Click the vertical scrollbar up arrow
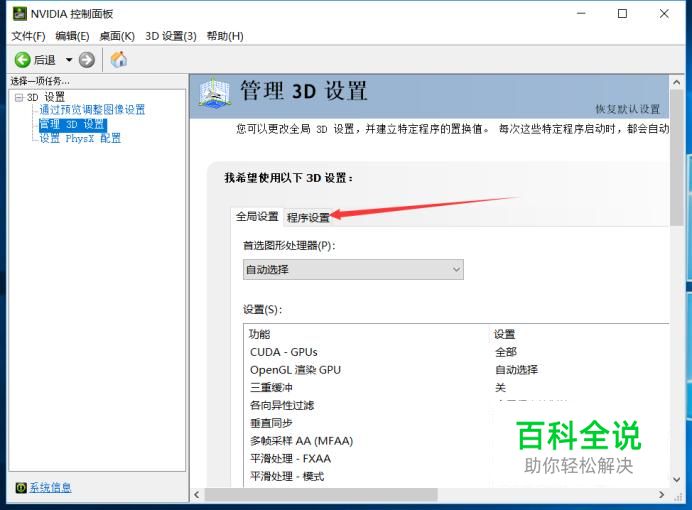This screenshot has height=510, width=692. coord(677,82)
